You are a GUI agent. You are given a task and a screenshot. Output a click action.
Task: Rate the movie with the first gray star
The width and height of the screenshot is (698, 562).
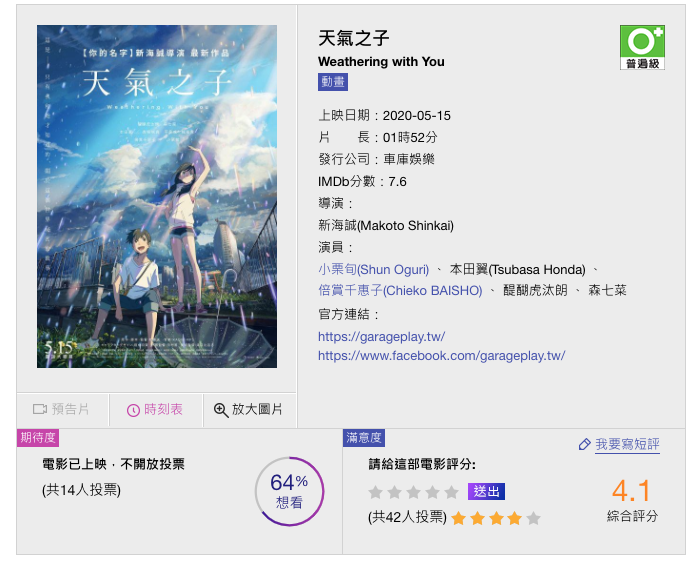click(x=376, y=492)
